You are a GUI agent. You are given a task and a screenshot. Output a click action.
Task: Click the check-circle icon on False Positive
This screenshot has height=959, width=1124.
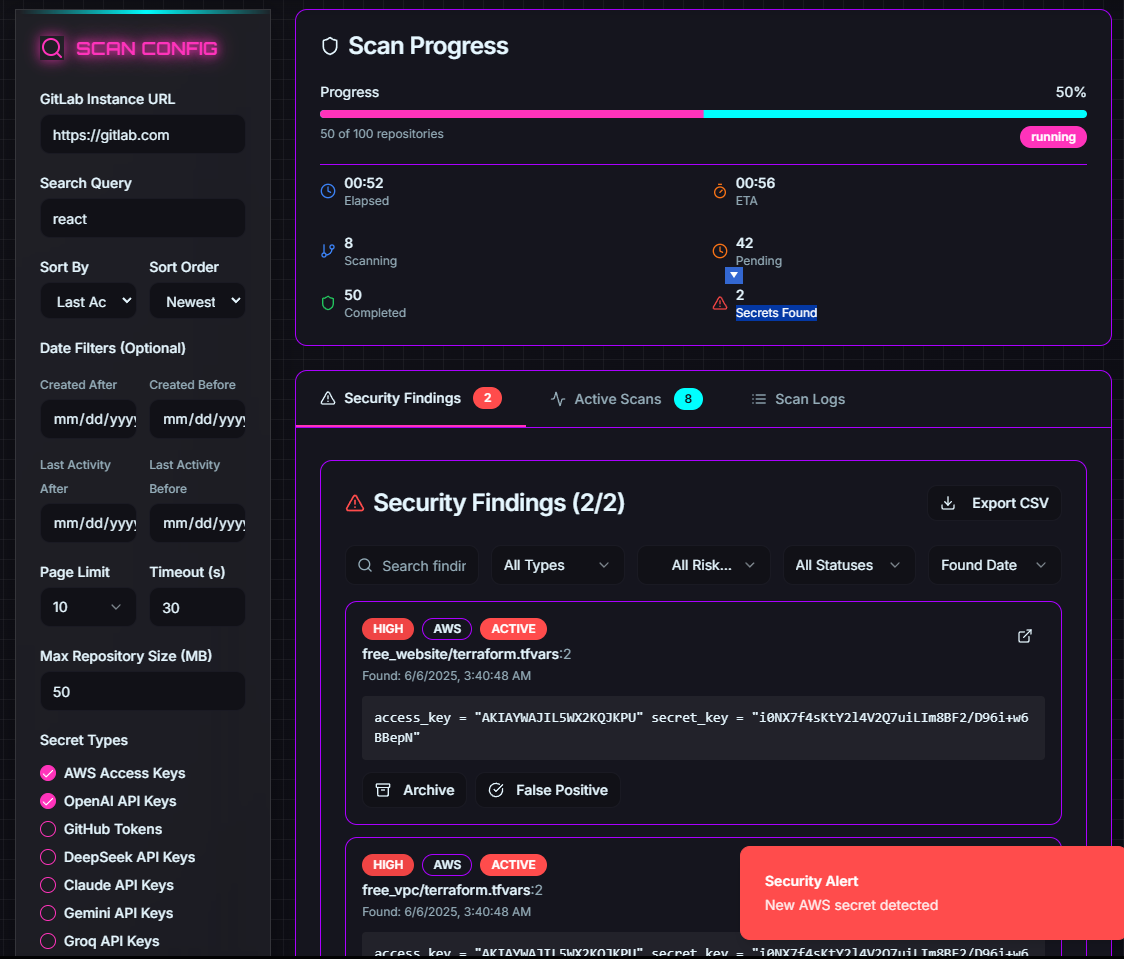[x=496, y=790]
